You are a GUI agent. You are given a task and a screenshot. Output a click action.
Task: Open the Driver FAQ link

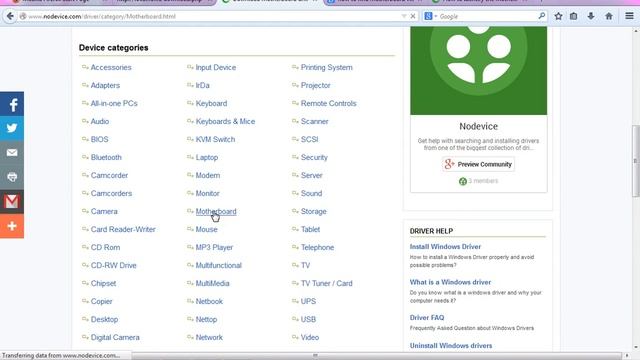(x=427, y=318)
